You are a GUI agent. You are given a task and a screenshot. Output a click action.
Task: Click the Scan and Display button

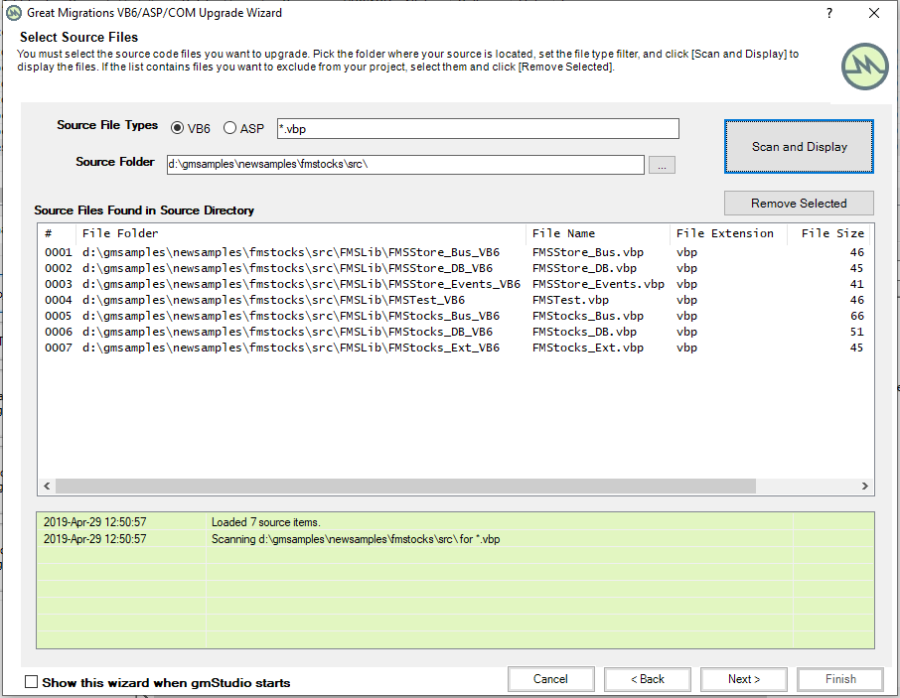799,147
